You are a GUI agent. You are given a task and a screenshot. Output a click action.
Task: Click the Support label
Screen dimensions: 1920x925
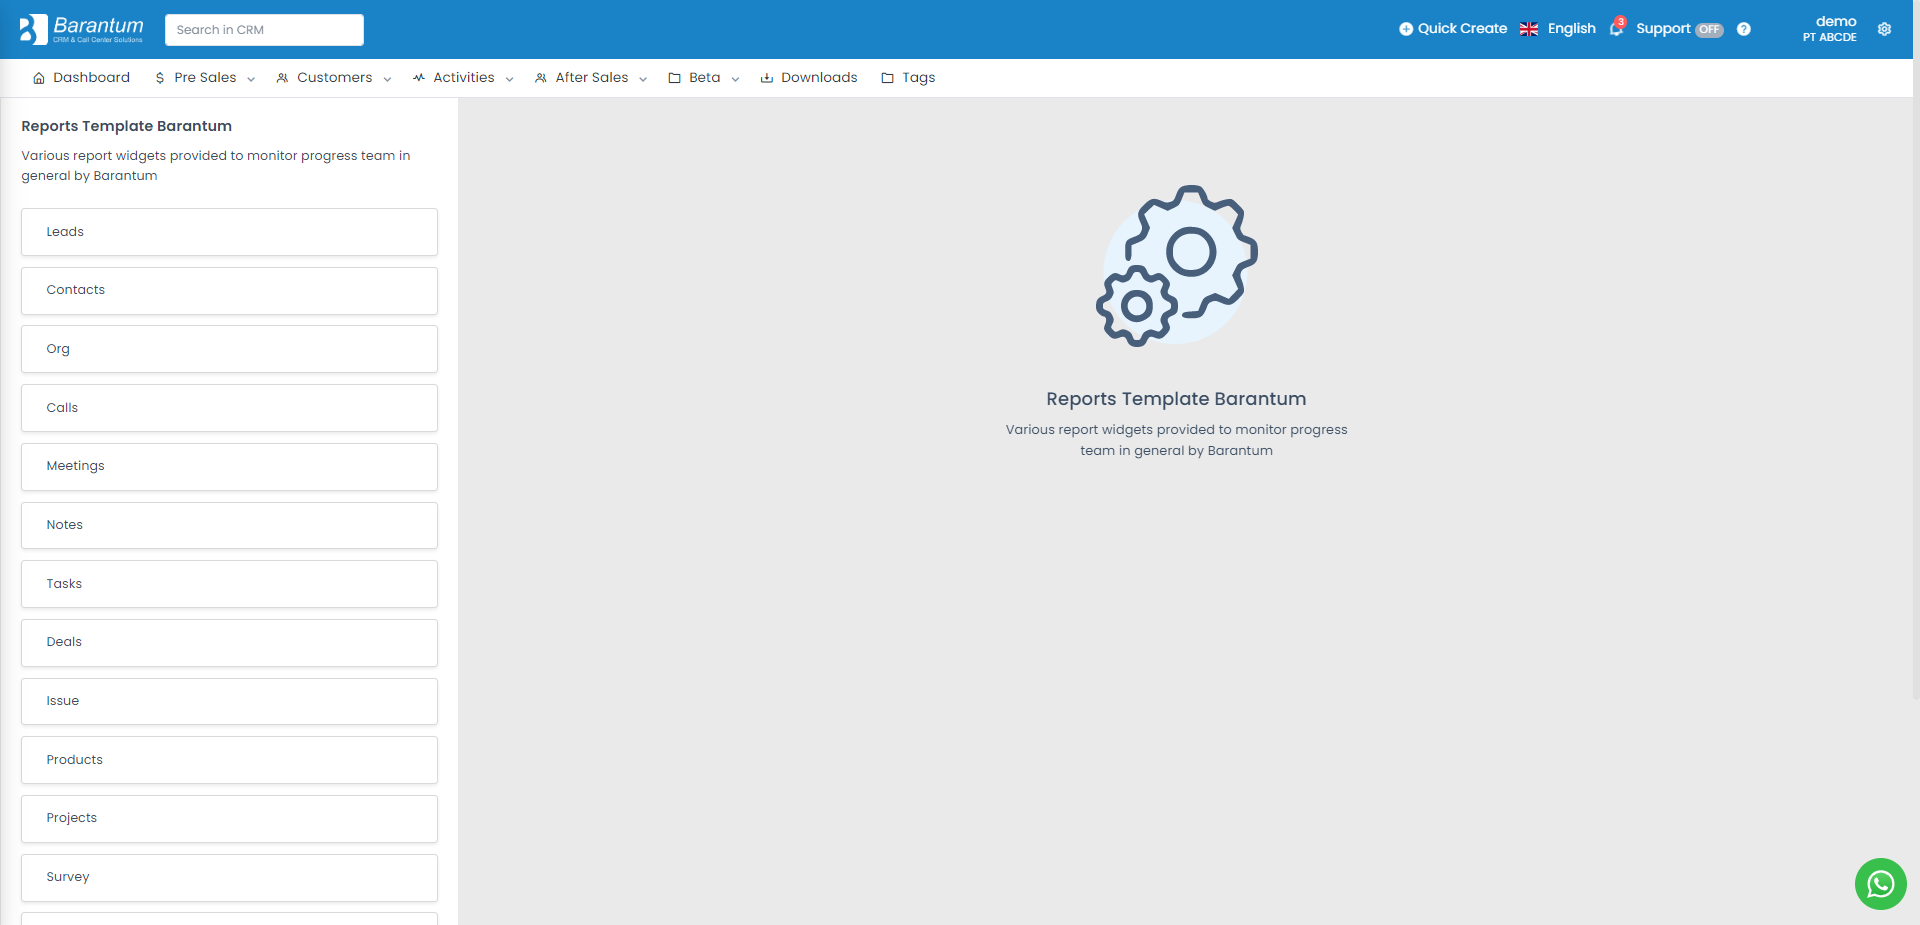[1663, 29]
